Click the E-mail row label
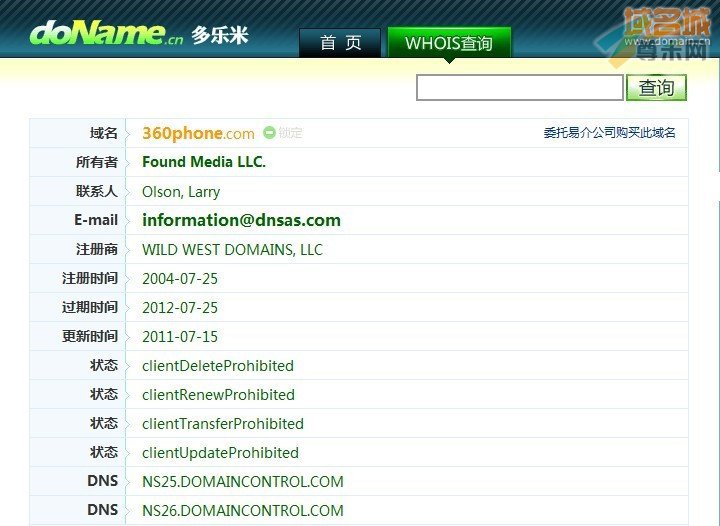This screenshot has width=720, height=526. coord(96,220)
